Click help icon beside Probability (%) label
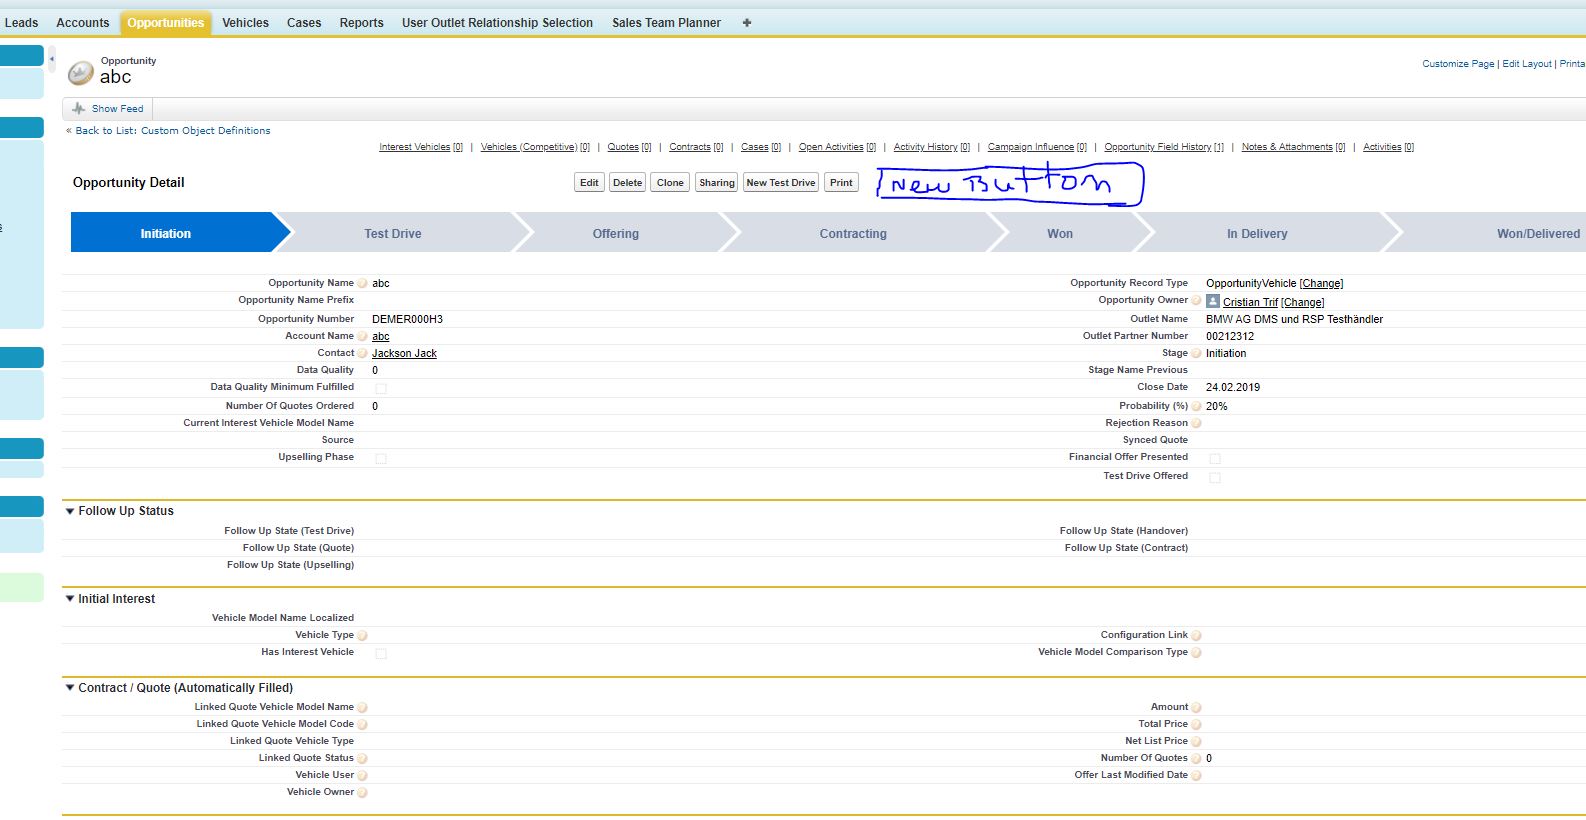The width and height of the screenshot is (1586, 820). click(1196, 407)
